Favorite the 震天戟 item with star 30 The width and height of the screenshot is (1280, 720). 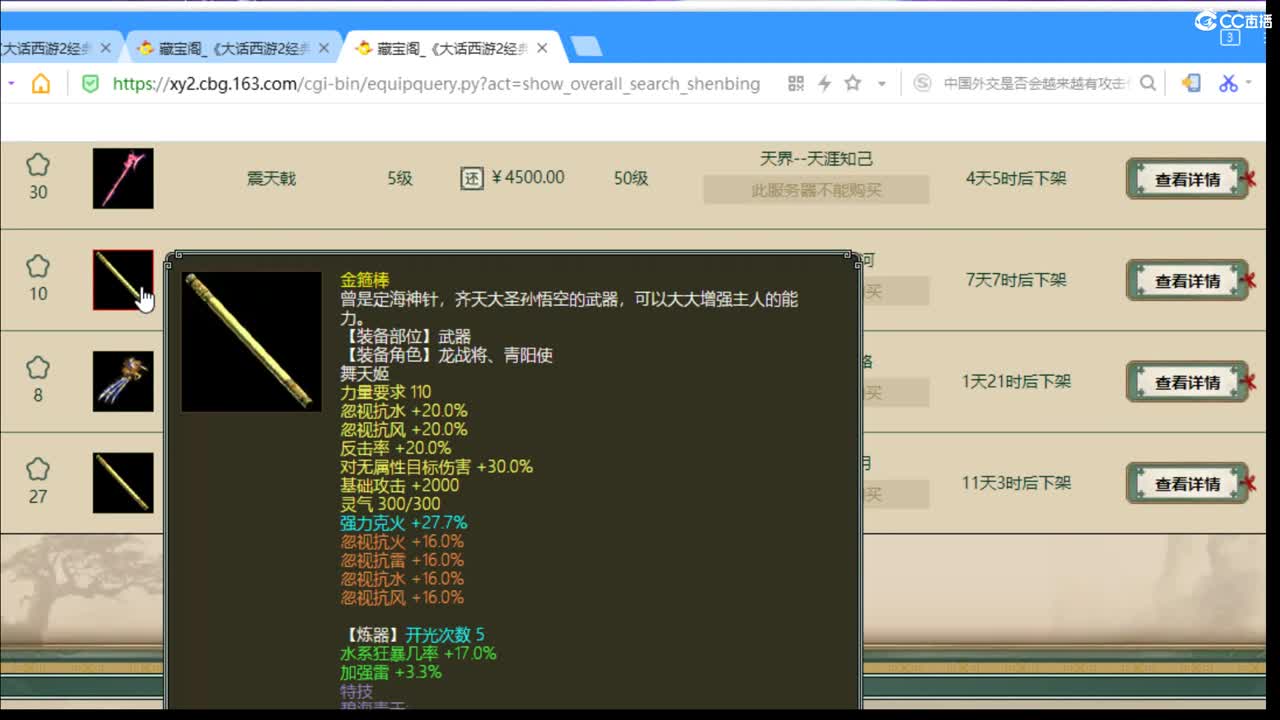(x=38, y=164)
